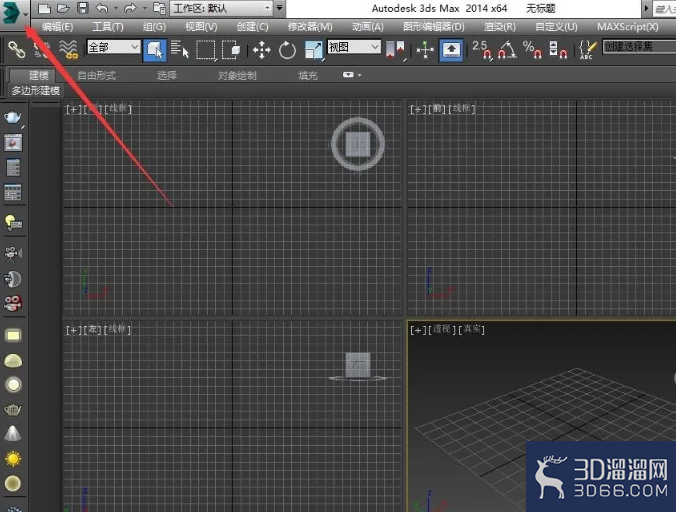Click the Select and Manipulate icon
This screenshot has width=676, height=512.
point(425,50)
